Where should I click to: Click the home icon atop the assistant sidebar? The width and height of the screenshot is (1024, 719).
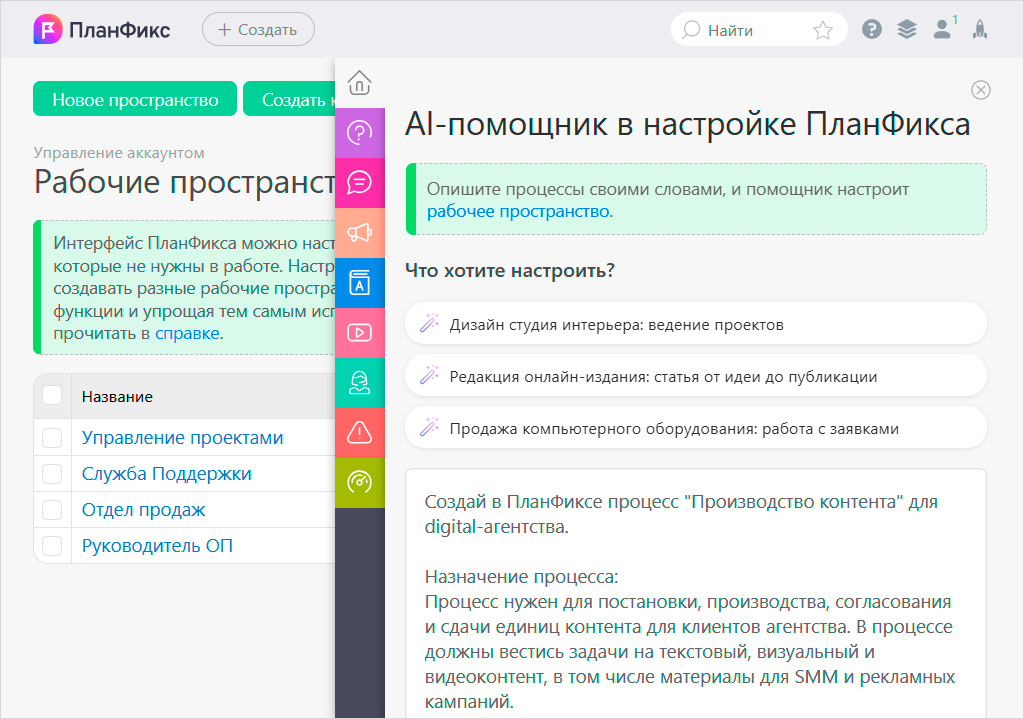pos(360,83)
